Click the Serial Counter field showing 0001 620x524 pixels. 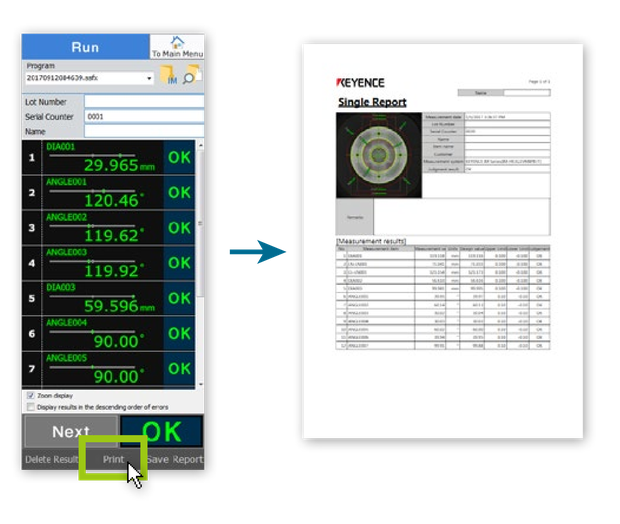click(144, 116)
